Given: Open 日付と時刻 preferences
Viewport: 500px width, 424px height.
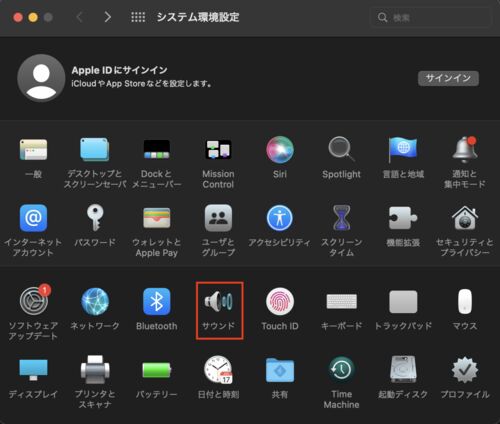Looking at the screenshot, I should point(218,378).
